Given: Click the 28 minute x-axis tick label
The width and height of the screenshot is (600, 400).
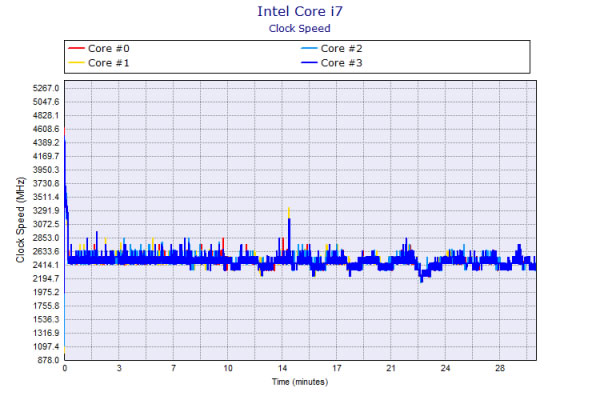Looking at the screenshot, I should point(500,368).
